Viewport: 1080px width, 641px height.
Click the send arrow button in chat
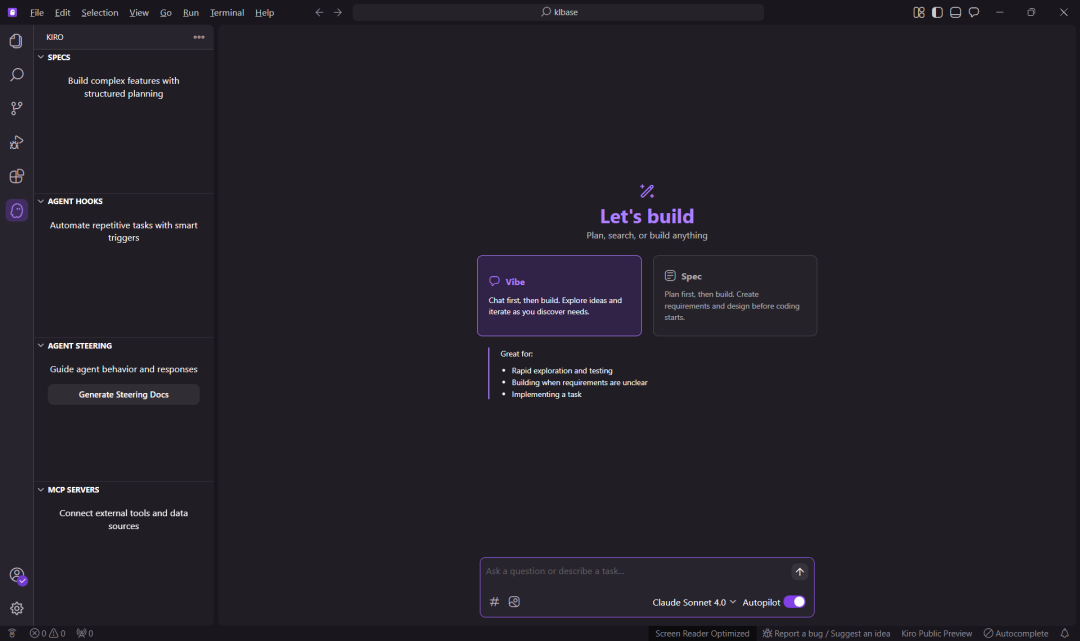point(799,572)
